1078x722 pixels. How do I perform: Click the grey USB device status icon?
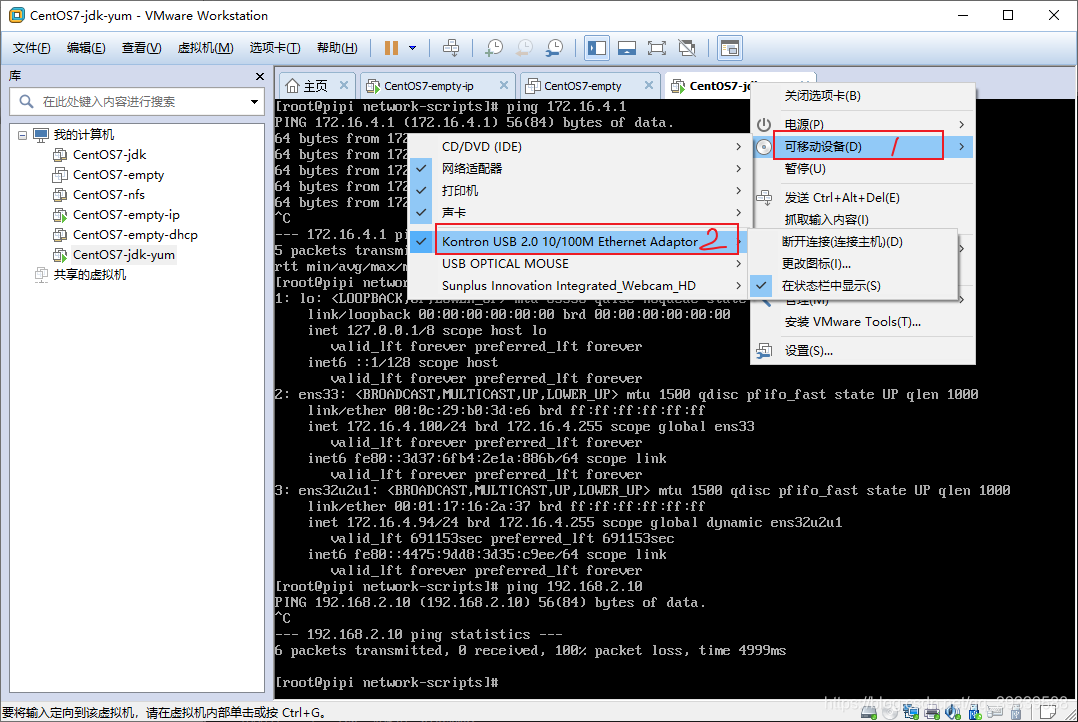(x=1016, y=712)
